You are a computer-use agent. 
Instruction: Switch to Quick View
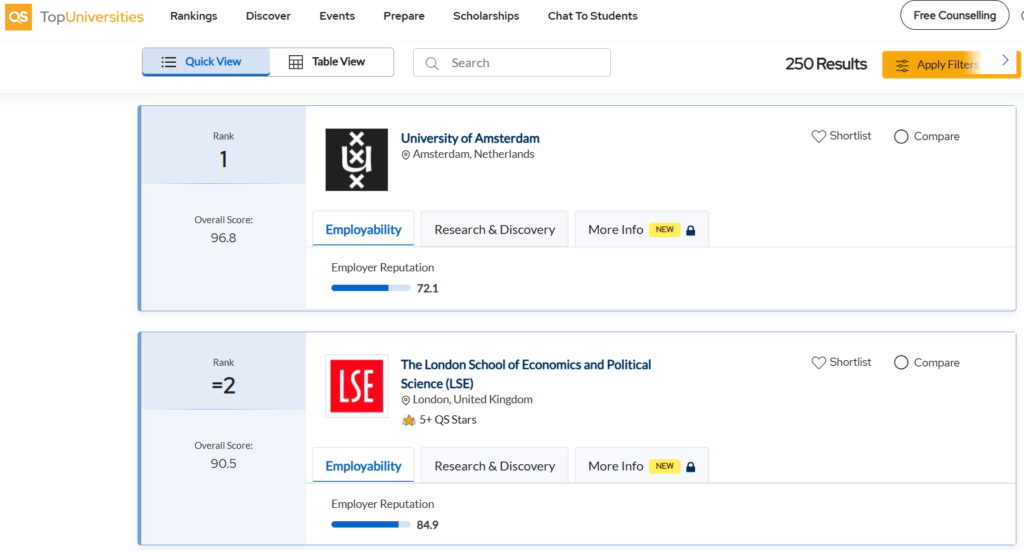pos(205,62)
